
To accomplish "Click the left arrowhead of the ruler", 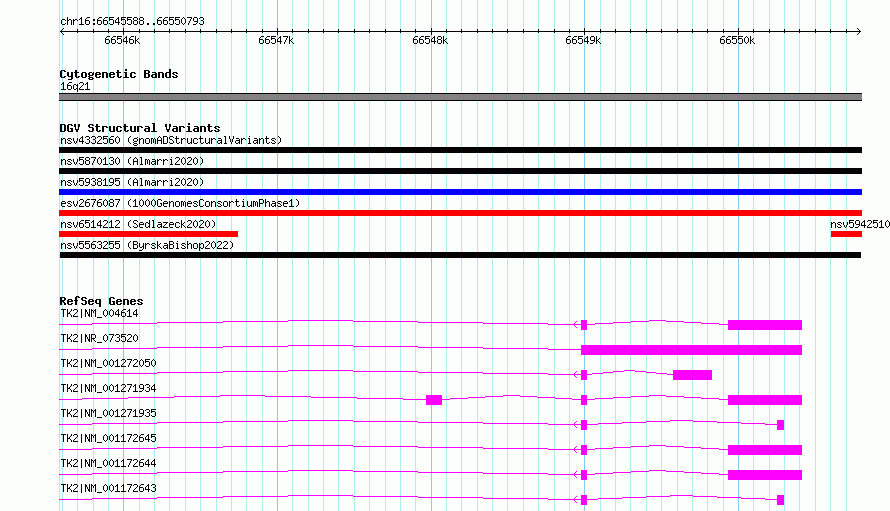I will click(x=62, y=31).
